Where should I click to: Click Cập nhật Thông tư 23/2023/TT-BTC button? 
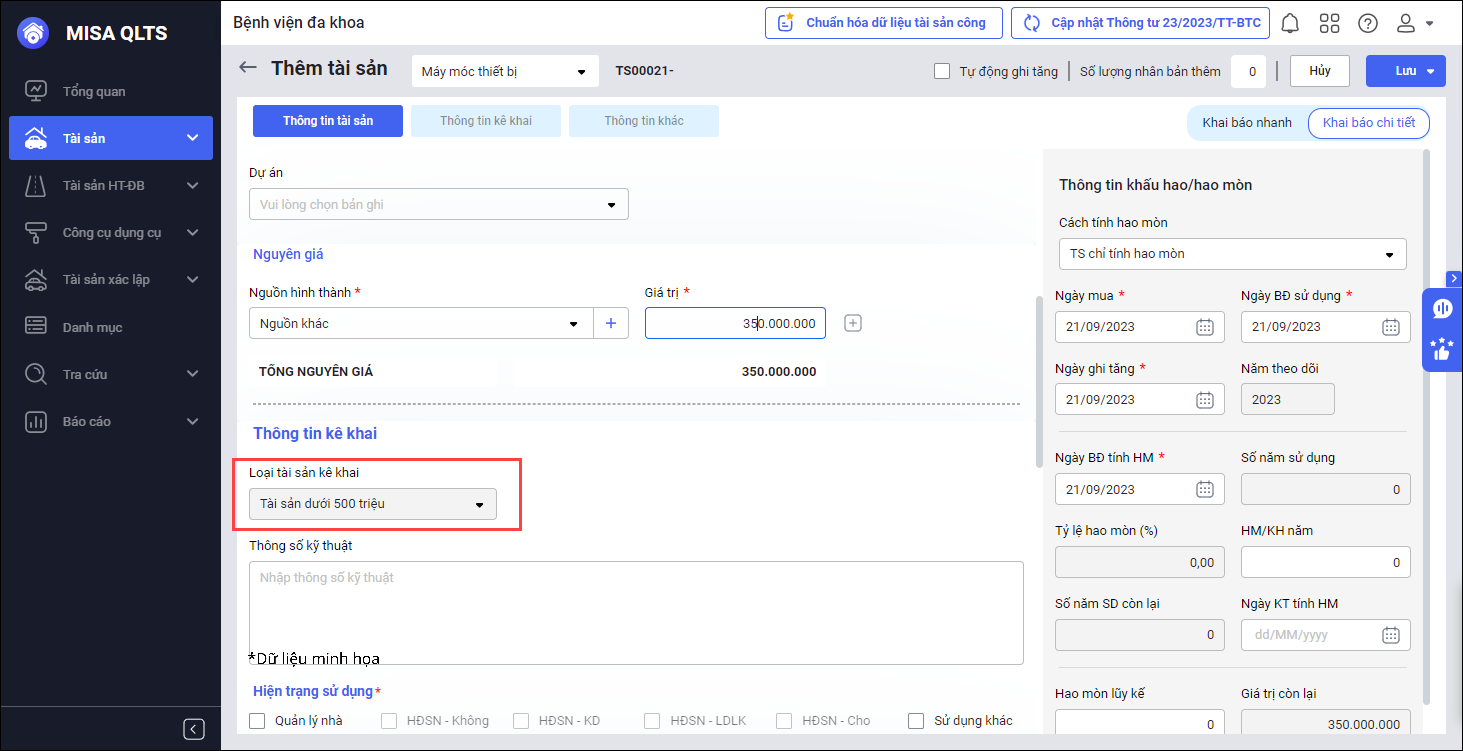[x=1141, y=23]
